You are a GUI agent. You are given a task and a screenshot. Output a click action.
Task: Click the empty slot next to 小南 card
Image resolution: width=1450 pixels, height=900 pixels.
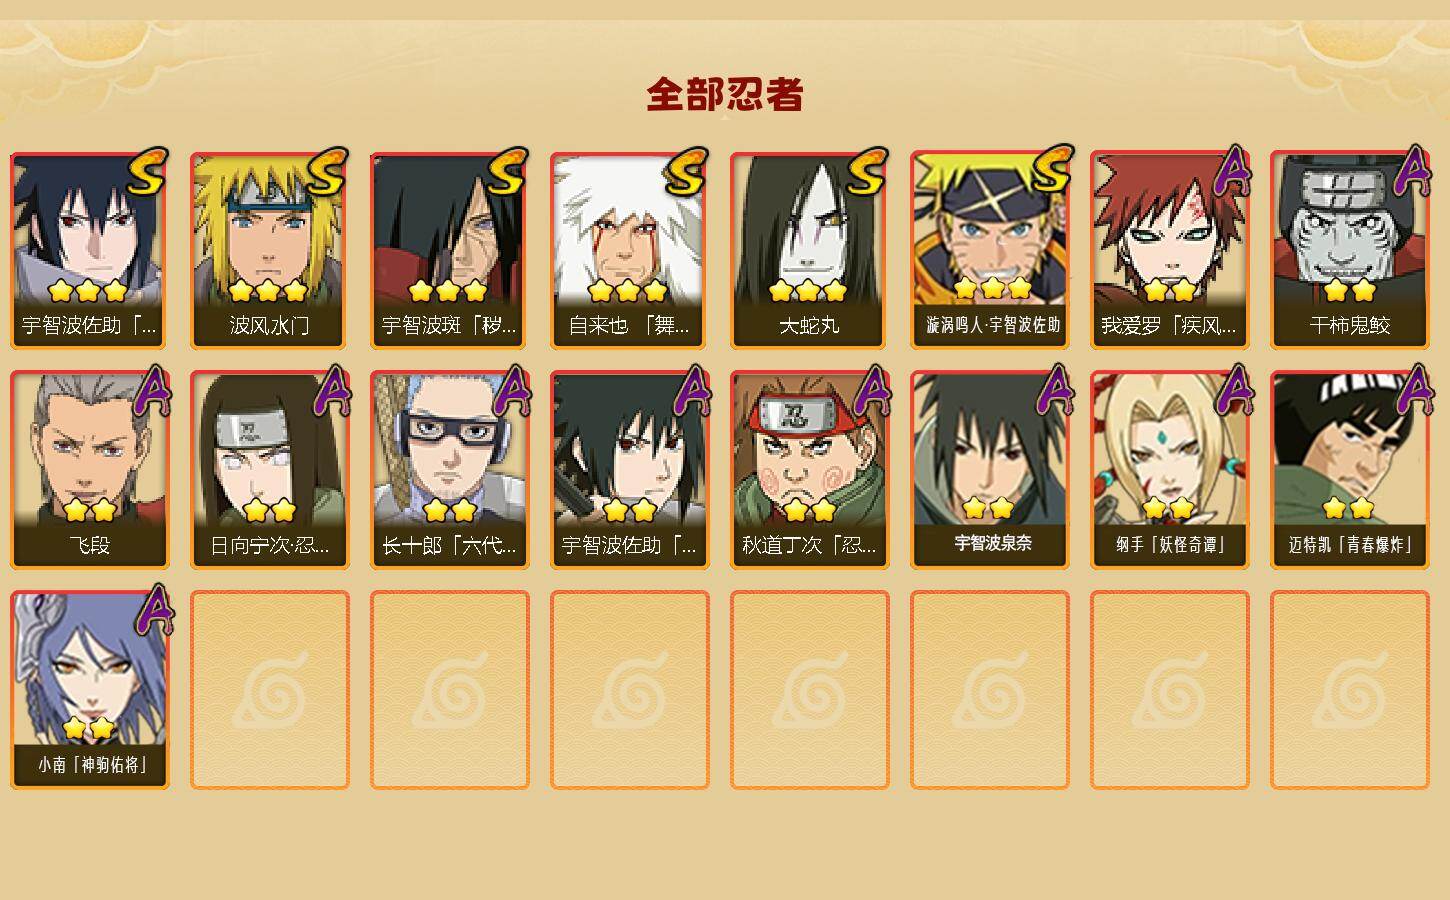click(x=269, y=691)
